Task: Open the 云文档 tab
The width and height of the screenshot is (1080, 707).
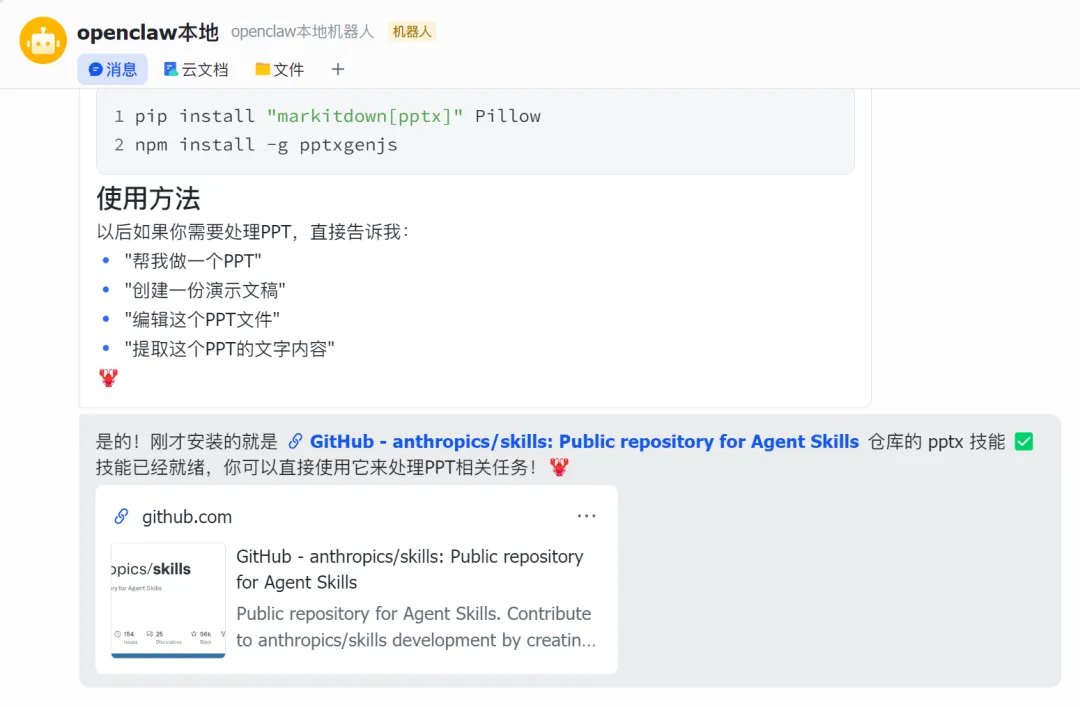Action: [x=196, y=69]
